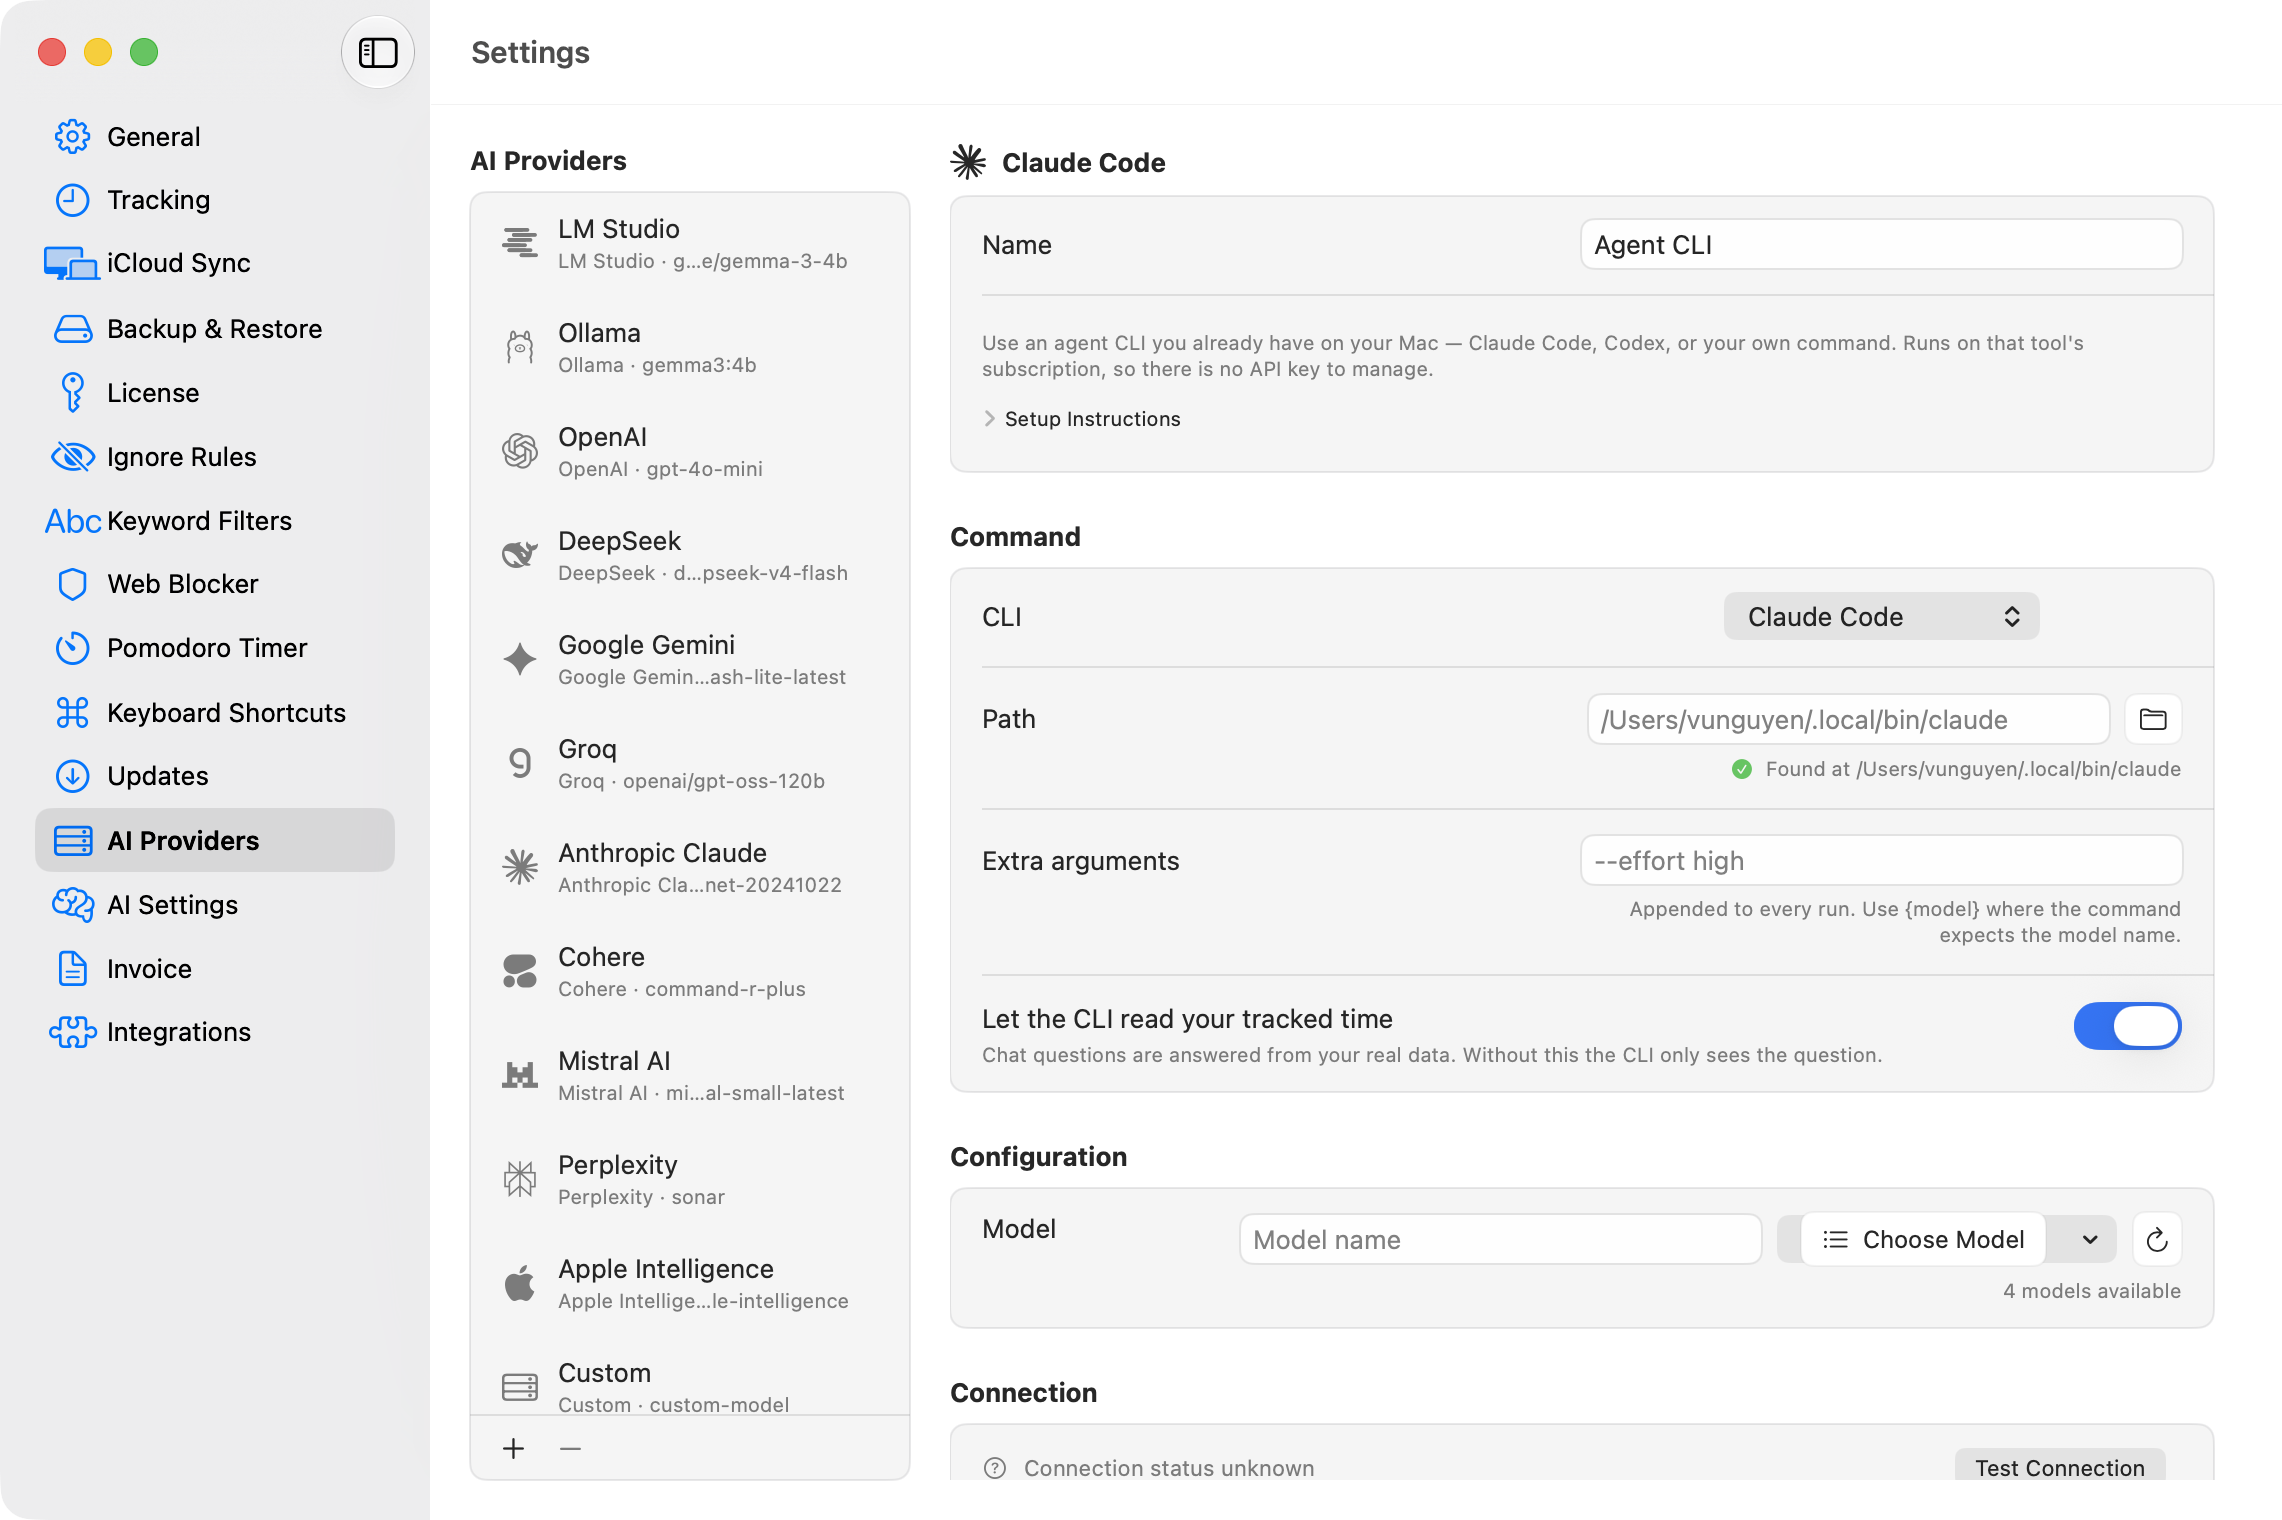Click the OpenAI logo icon

click(x=520, y=451)
